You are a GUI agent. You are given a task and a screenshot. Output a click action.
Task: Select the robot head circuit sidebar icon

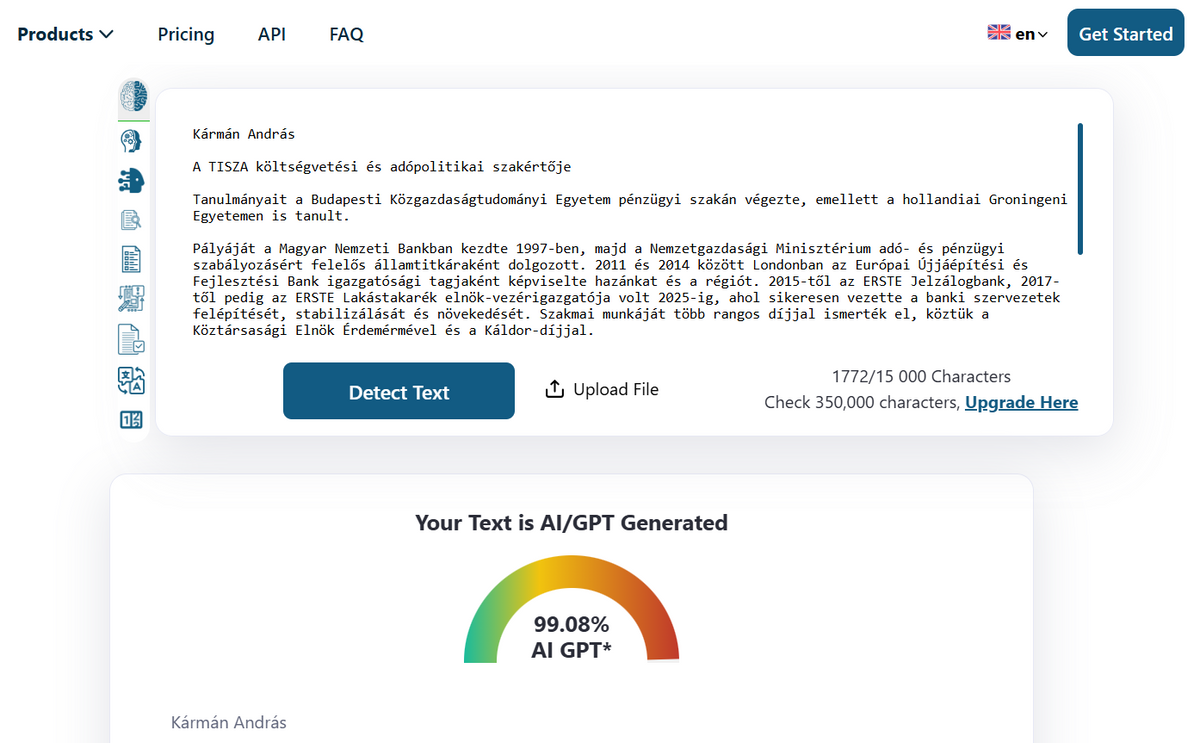coord(131,180)
